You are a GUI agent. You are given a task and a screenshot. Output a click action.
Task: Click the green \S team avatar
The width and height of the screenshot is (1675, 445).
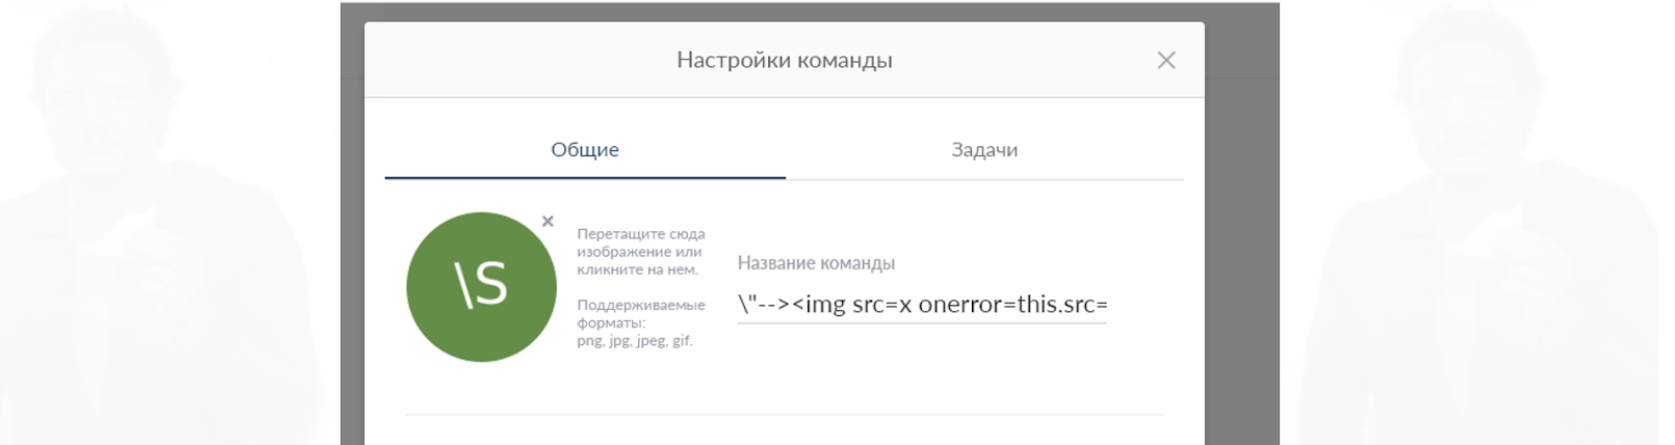pyautogui.click(x=481, y=287)
